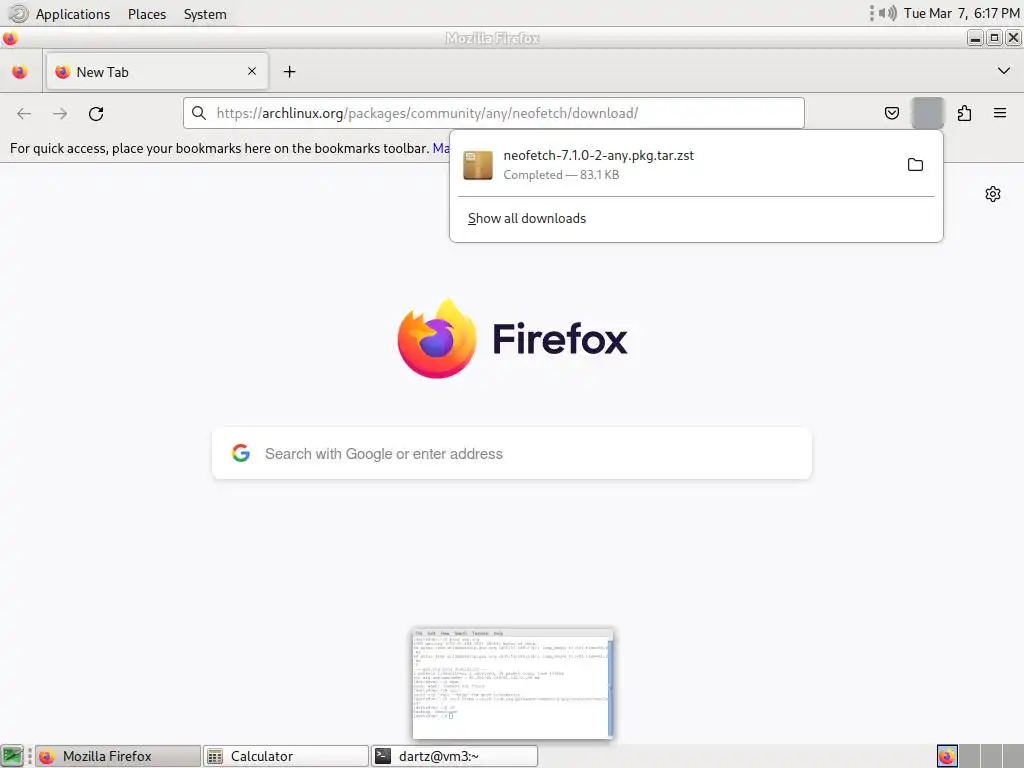
Task: Click the address bar URL field
Action: click(x=493, y=113)
